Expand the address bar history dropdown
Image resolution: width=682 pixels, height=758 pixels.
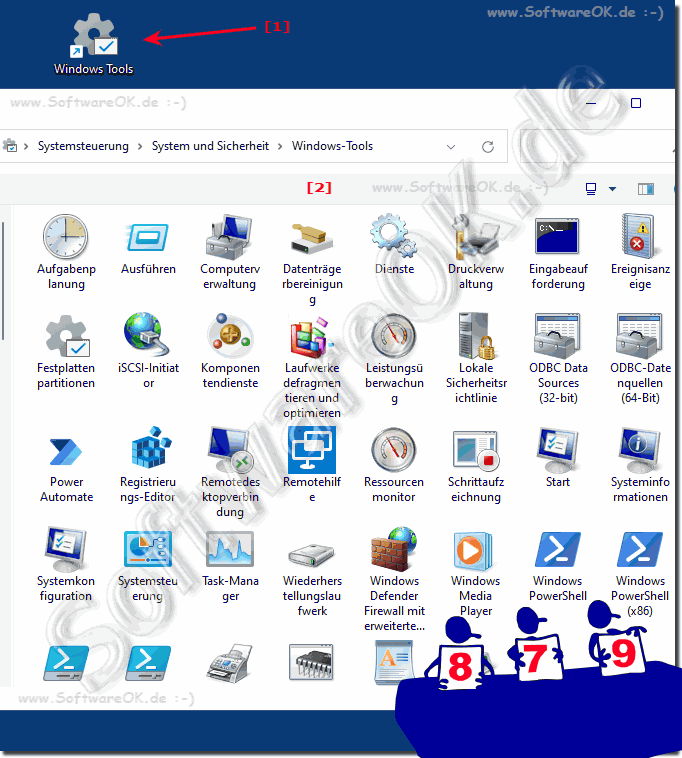click(x=451, y=146)
